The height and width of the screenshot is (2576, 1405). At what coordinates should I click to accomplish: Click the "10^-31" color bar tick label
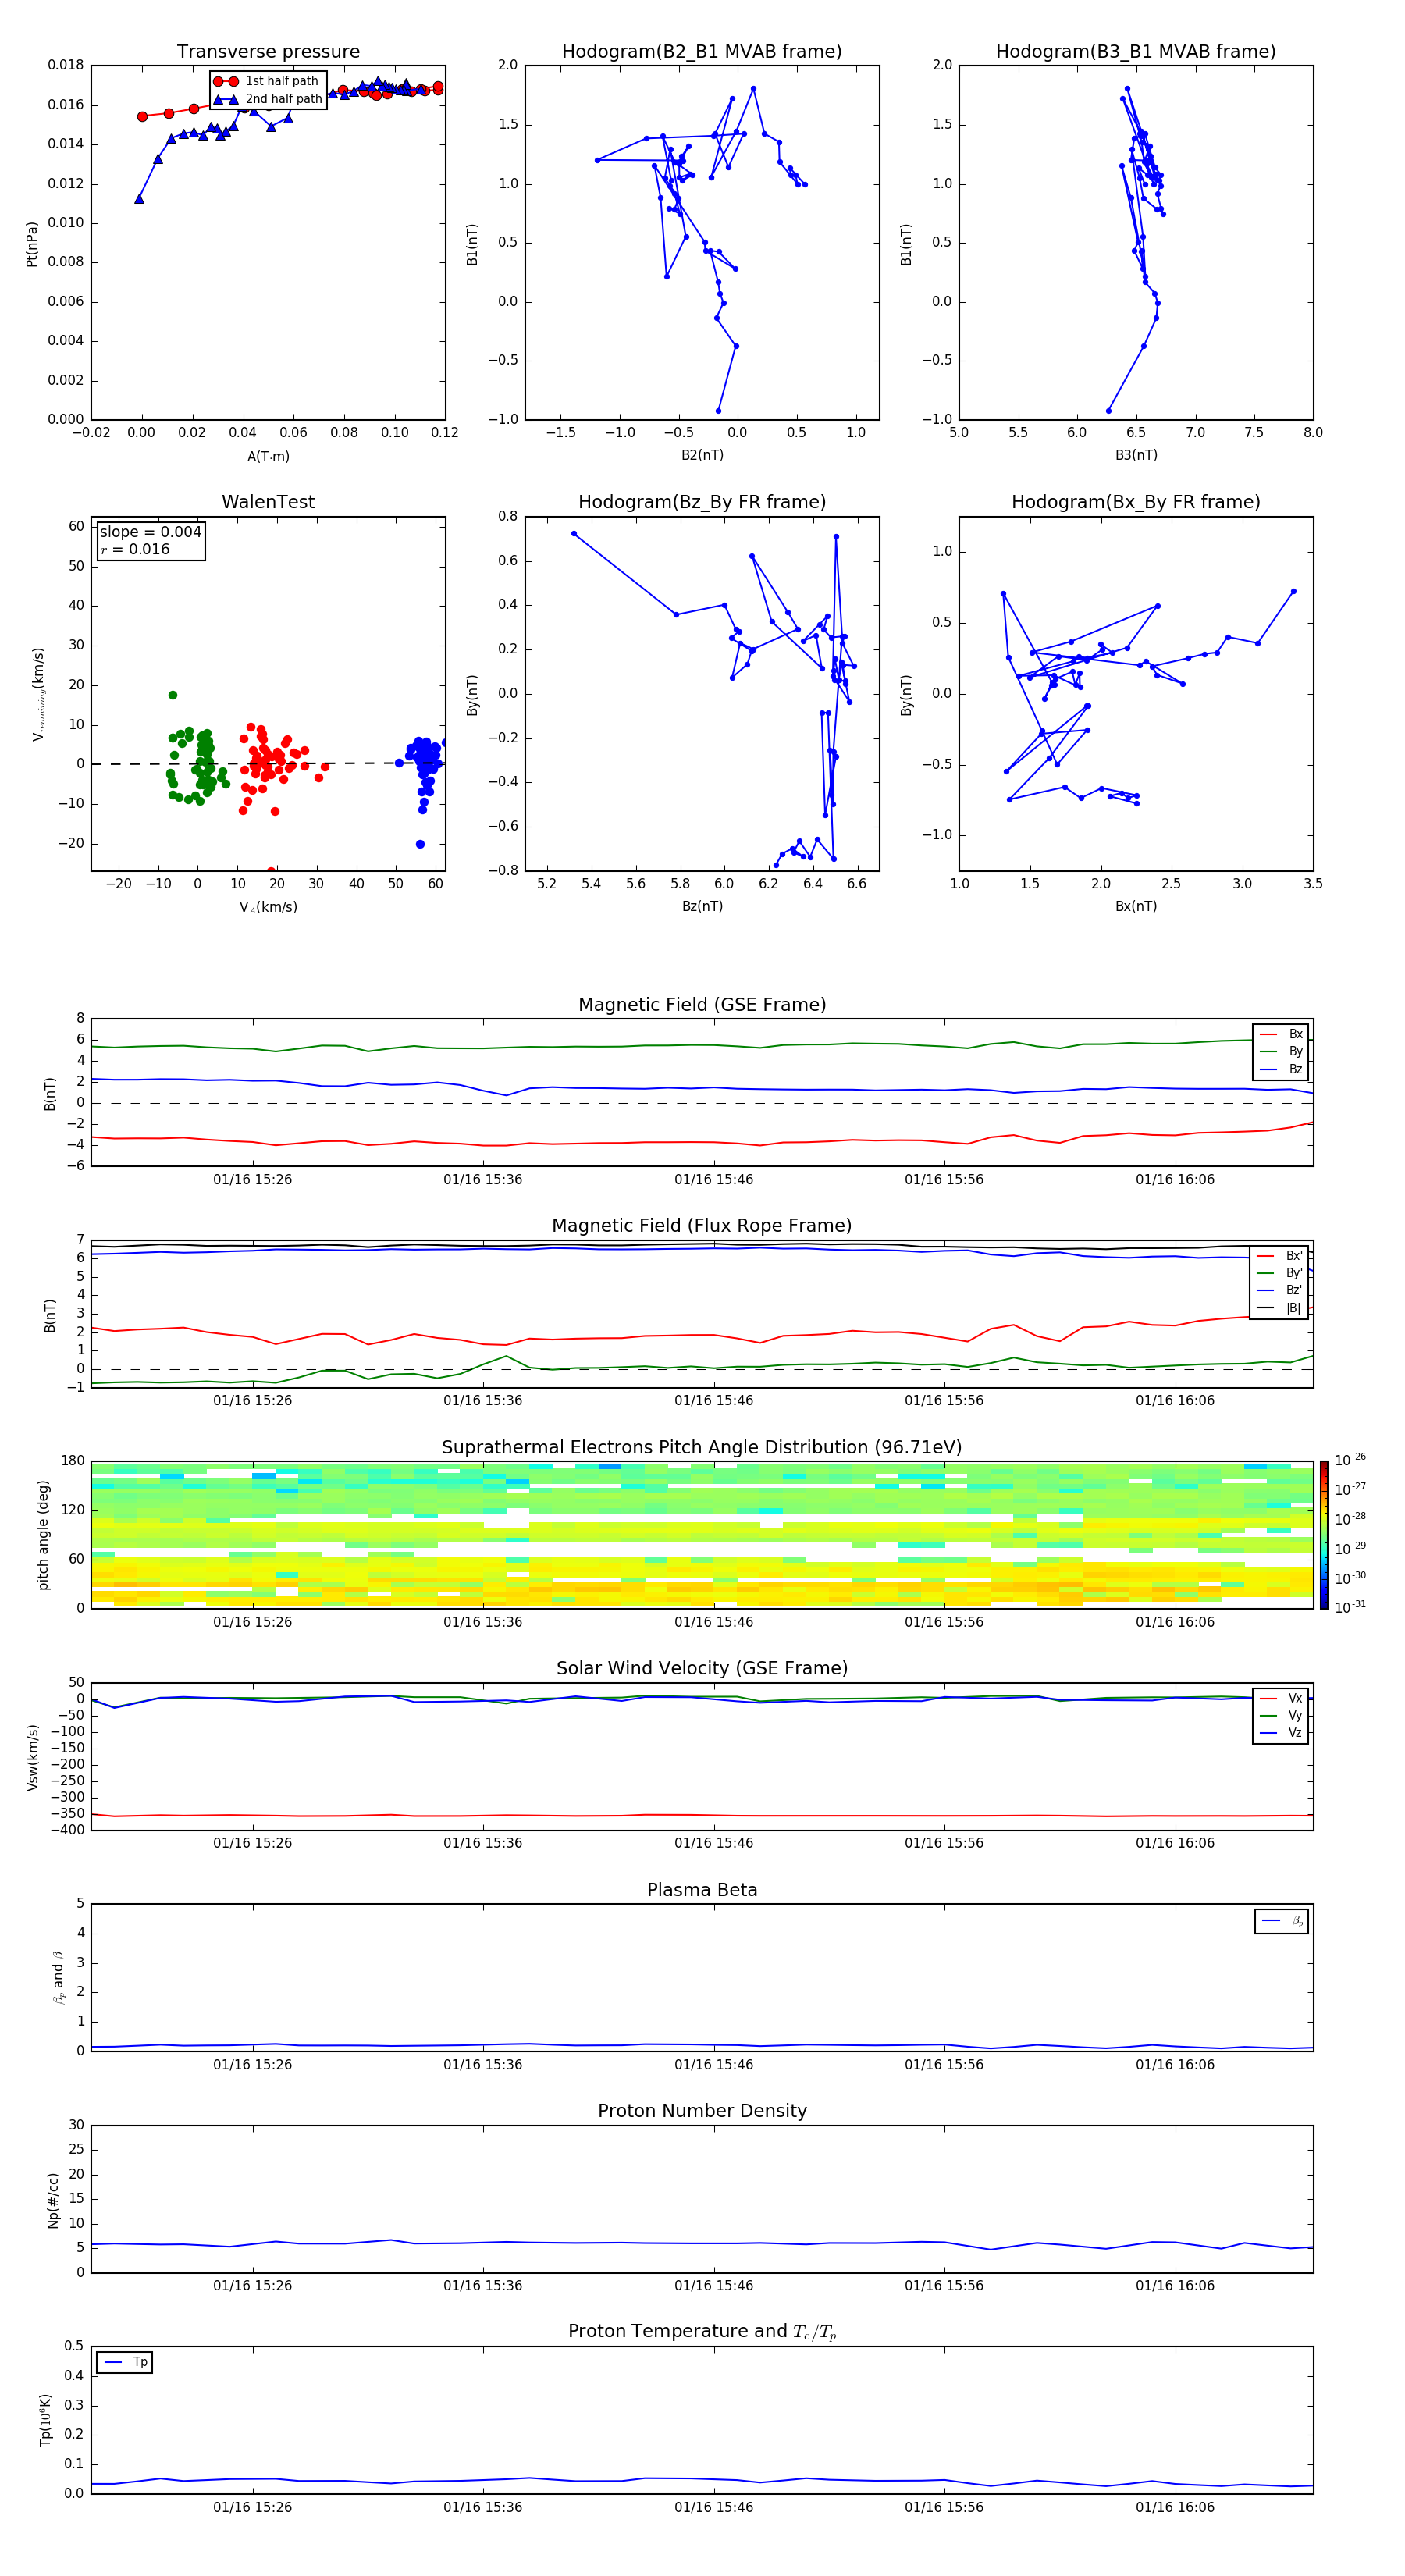pyautogui.click(x=1350, y=1607)
